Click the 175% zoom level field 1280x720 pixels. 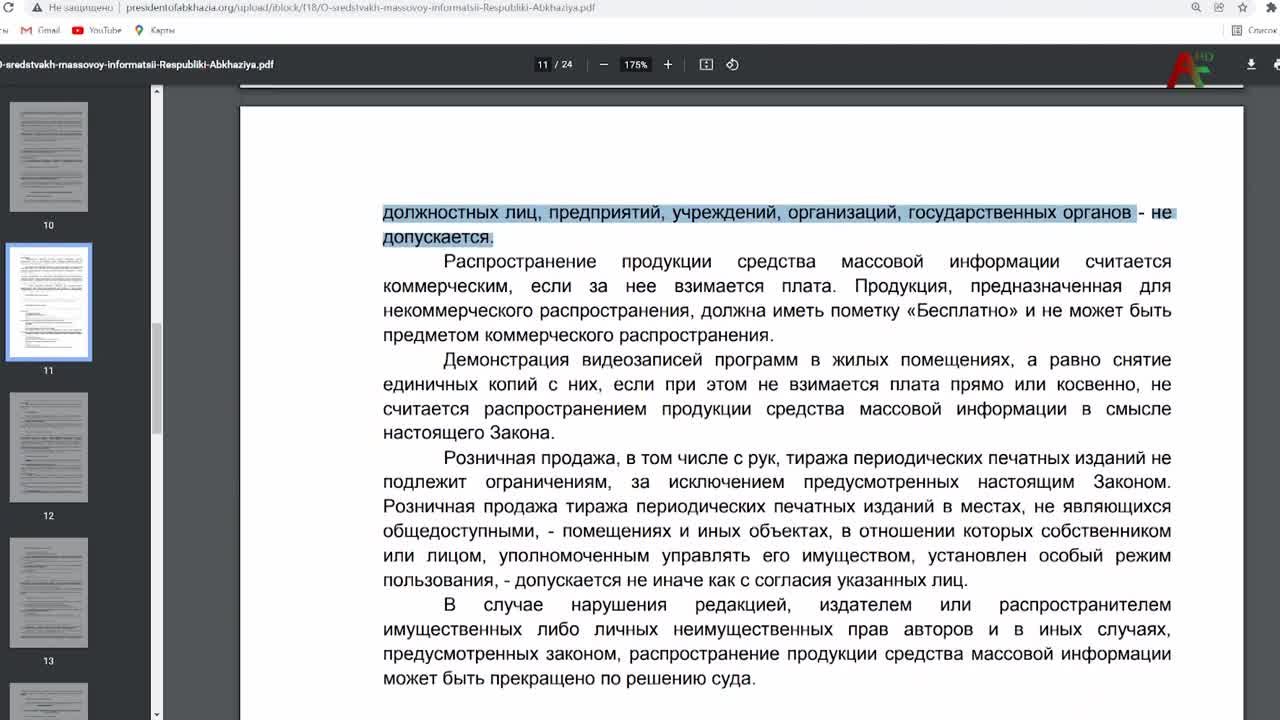pos(635,64)
